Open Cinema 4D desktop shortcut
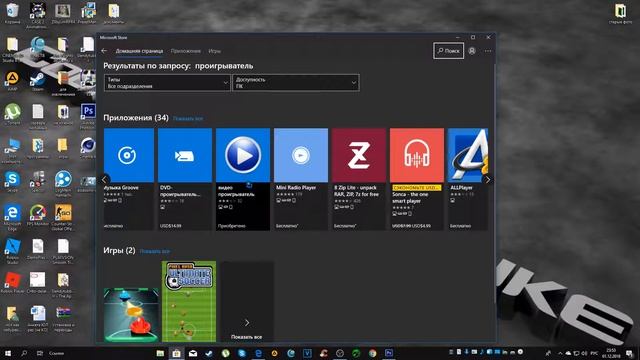The height and width of the screenshot is (360, 640). tap(88, 148)
